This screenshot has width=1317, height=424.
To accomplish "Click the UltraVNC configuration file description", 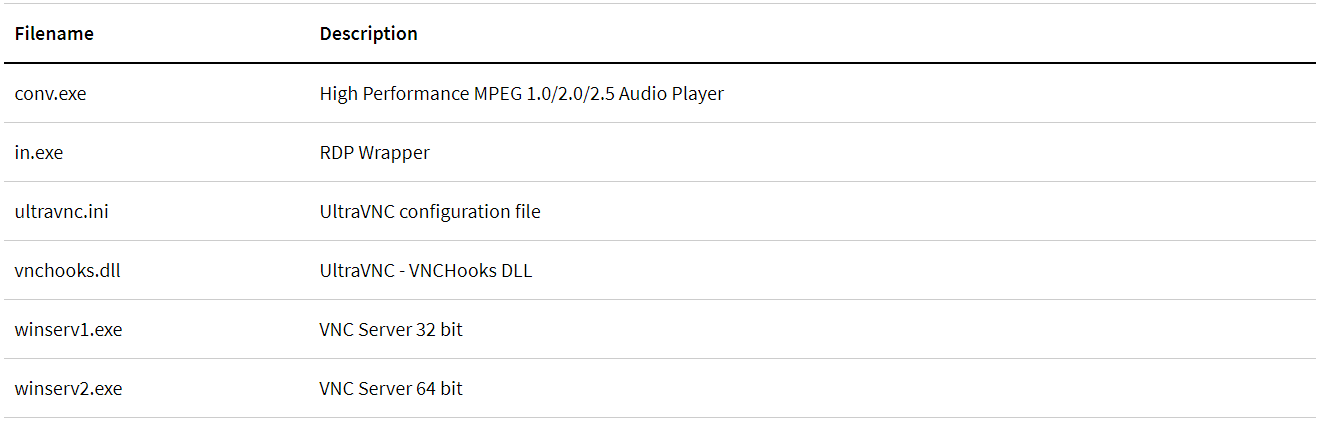I will click(430, 212).
